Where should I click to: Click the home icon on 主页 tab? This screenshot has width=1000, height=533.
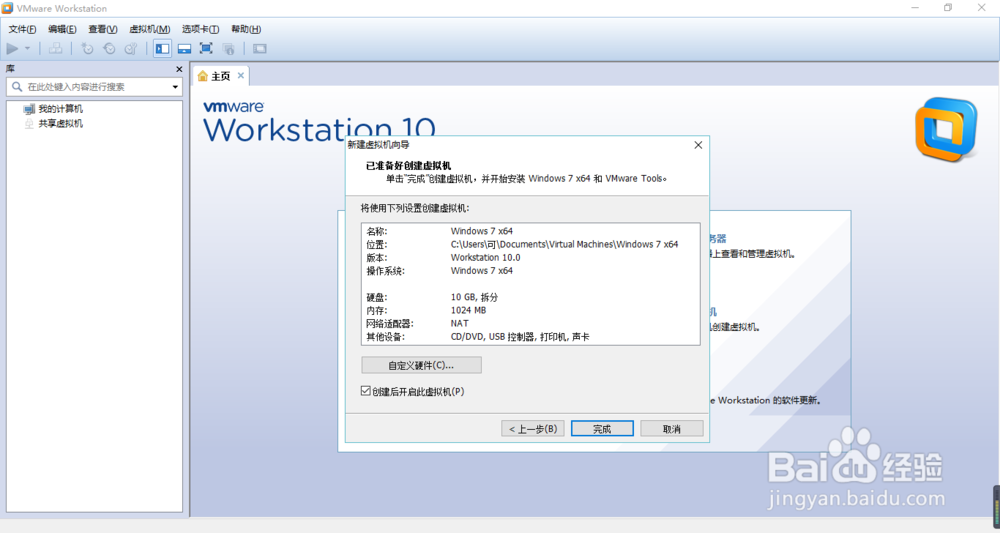tap(203, 76)
